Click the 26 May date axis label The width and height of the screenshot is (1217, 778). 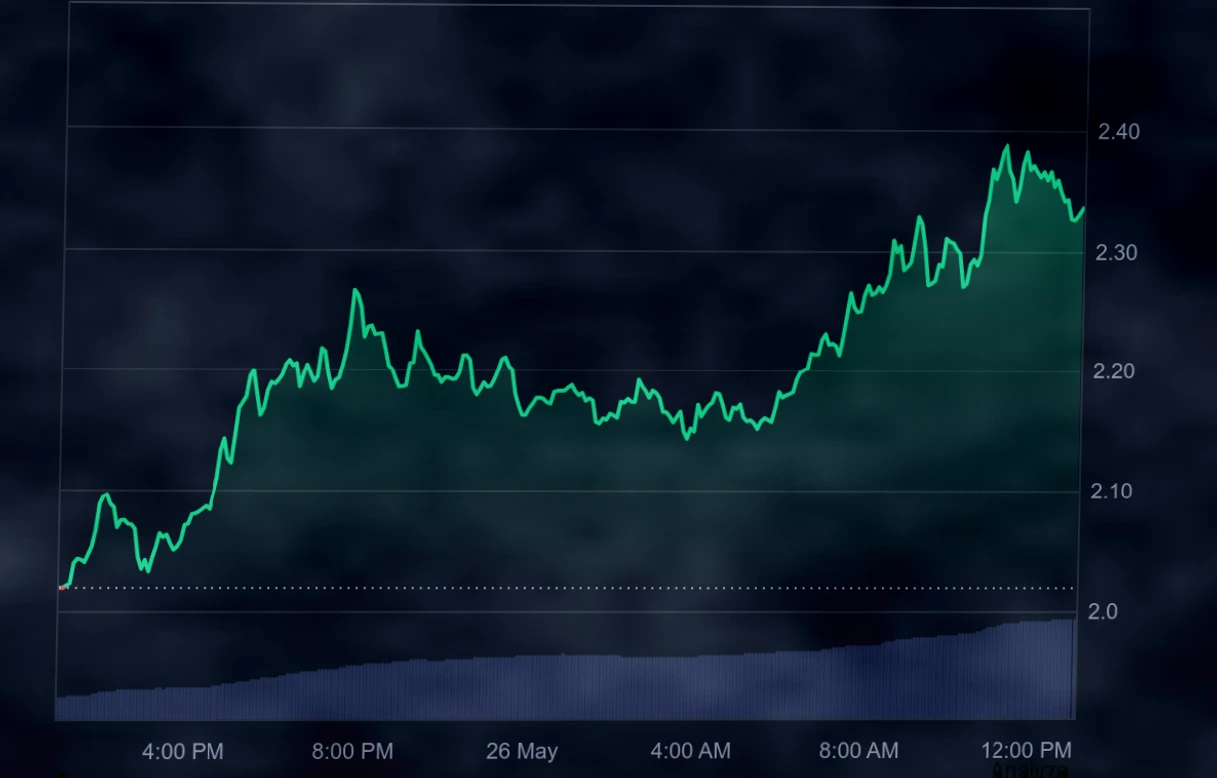coord(522,751)
